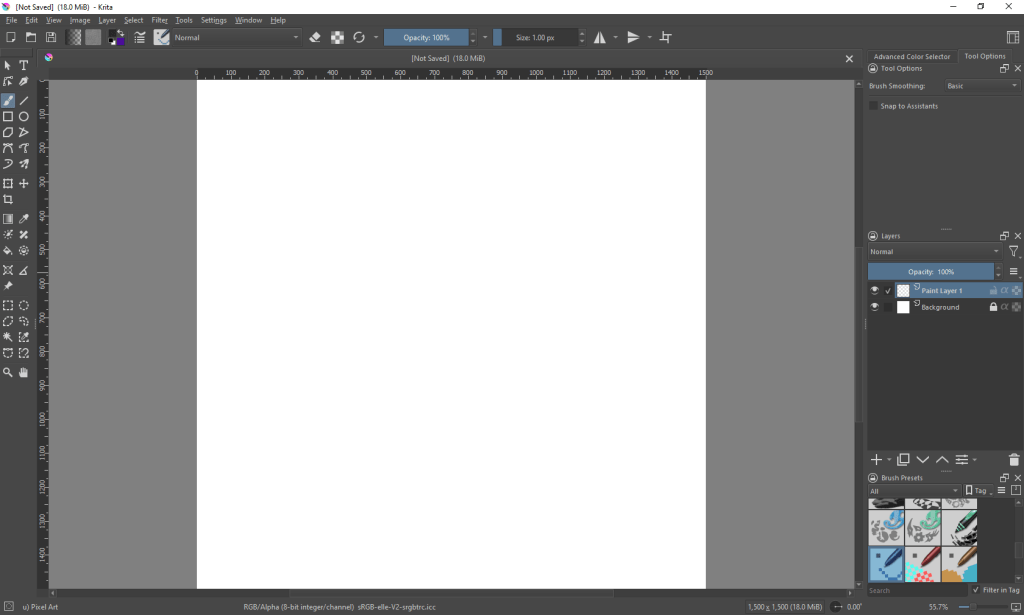Viewport: 1024px width, 615px height.
Task: Delete the layer using the trash icon
Action: [1014, 460]
